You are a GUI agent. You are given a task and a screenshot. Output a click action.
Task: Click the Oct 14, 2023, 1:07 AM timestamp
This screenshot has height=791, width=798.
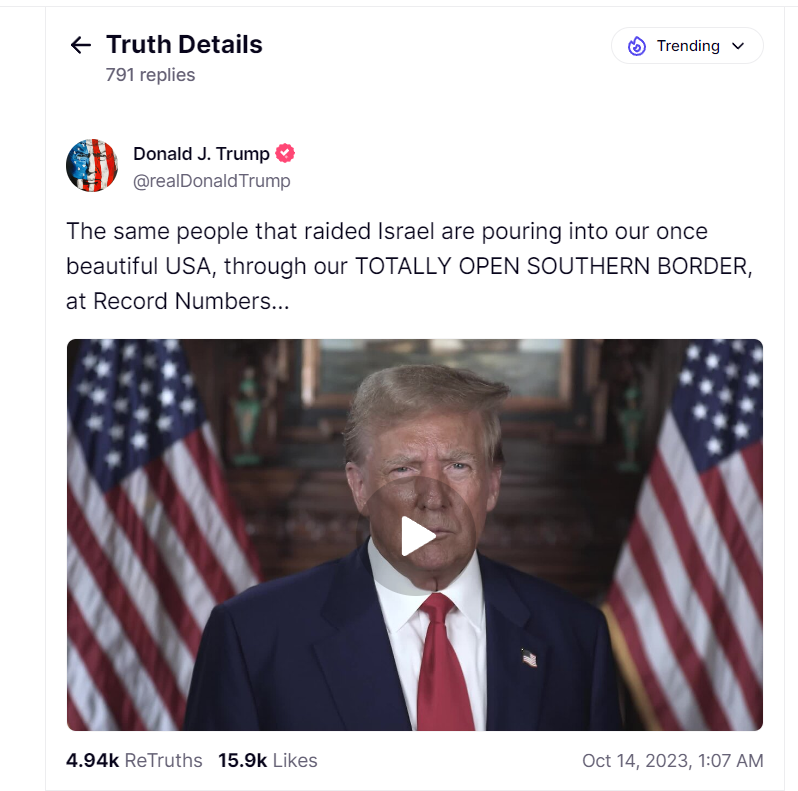tap(672, 760)
